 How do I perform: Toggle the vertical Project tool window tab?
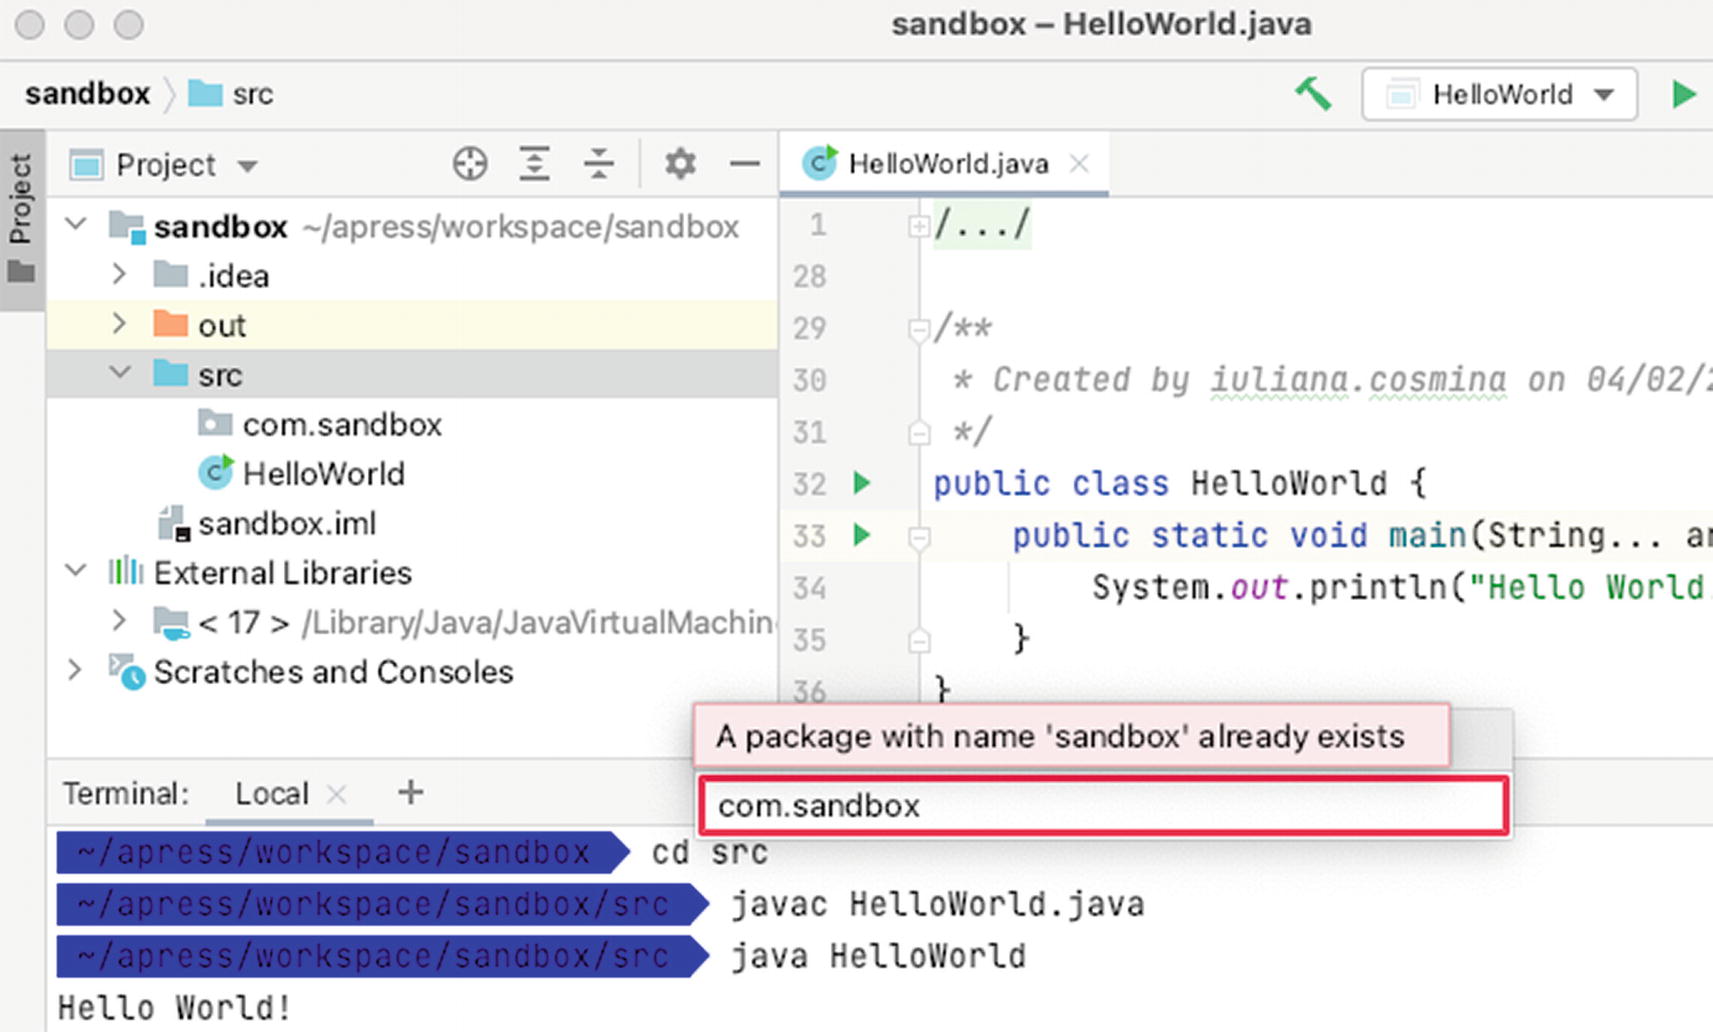click(21, 219)
